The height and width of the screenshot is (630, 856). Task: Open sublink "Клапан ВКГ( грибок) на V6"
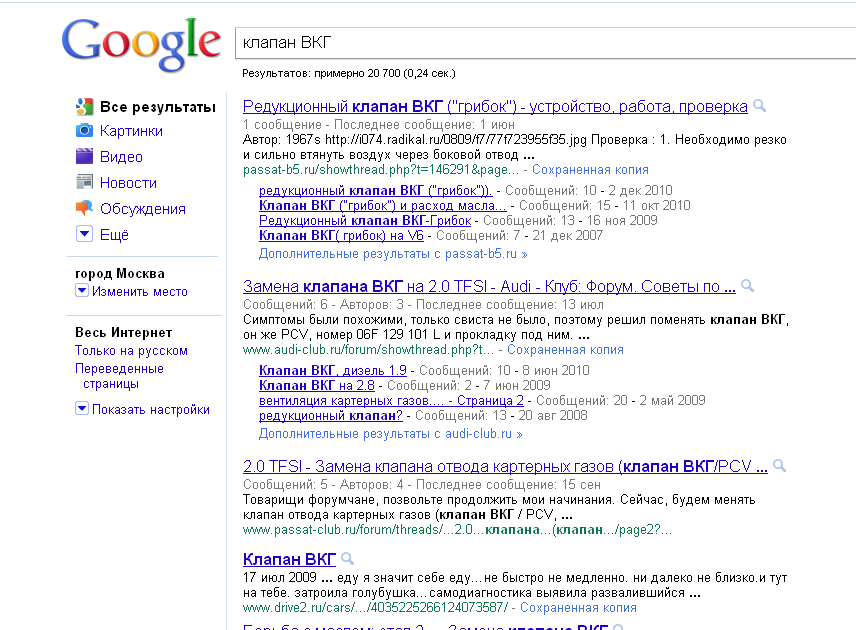pos(341,236)
